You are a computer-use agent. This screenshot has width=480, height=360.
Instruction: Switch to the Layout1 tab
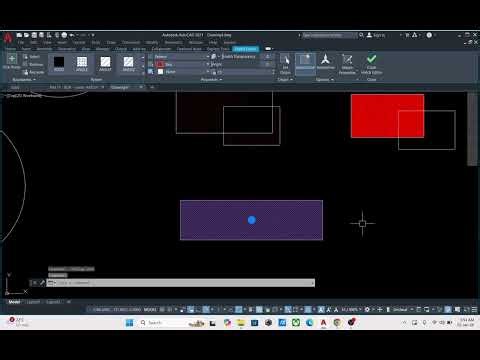(33, 302)
